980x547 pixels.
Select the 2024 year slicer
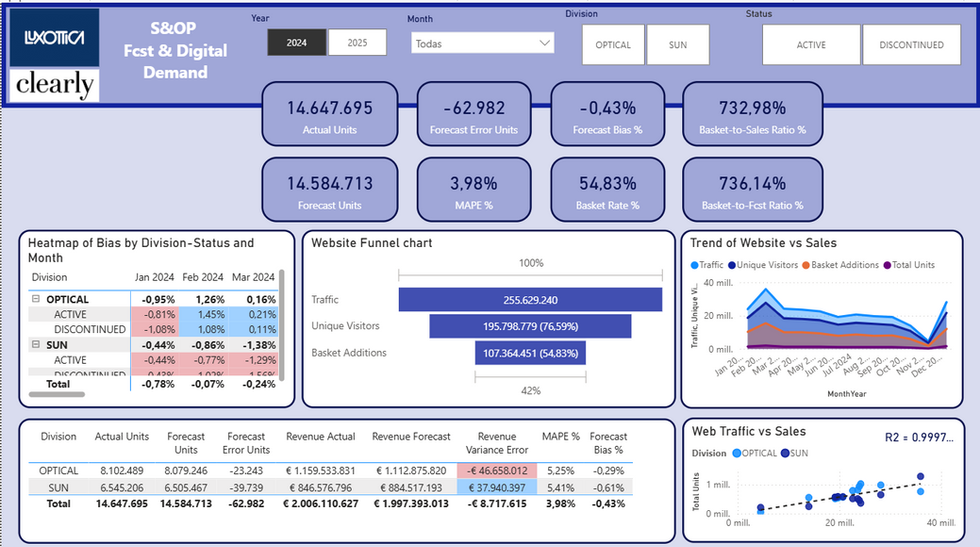297,43
